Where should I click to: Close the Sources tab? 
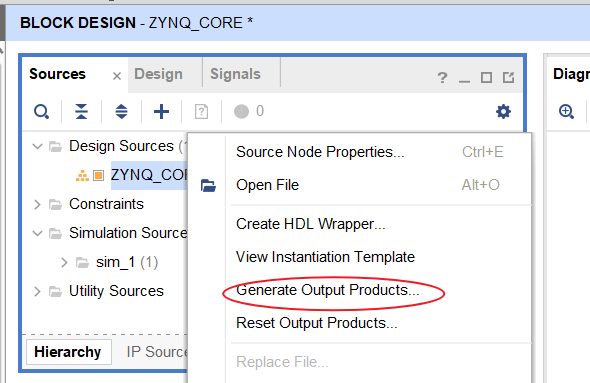(x=117, y=76)
